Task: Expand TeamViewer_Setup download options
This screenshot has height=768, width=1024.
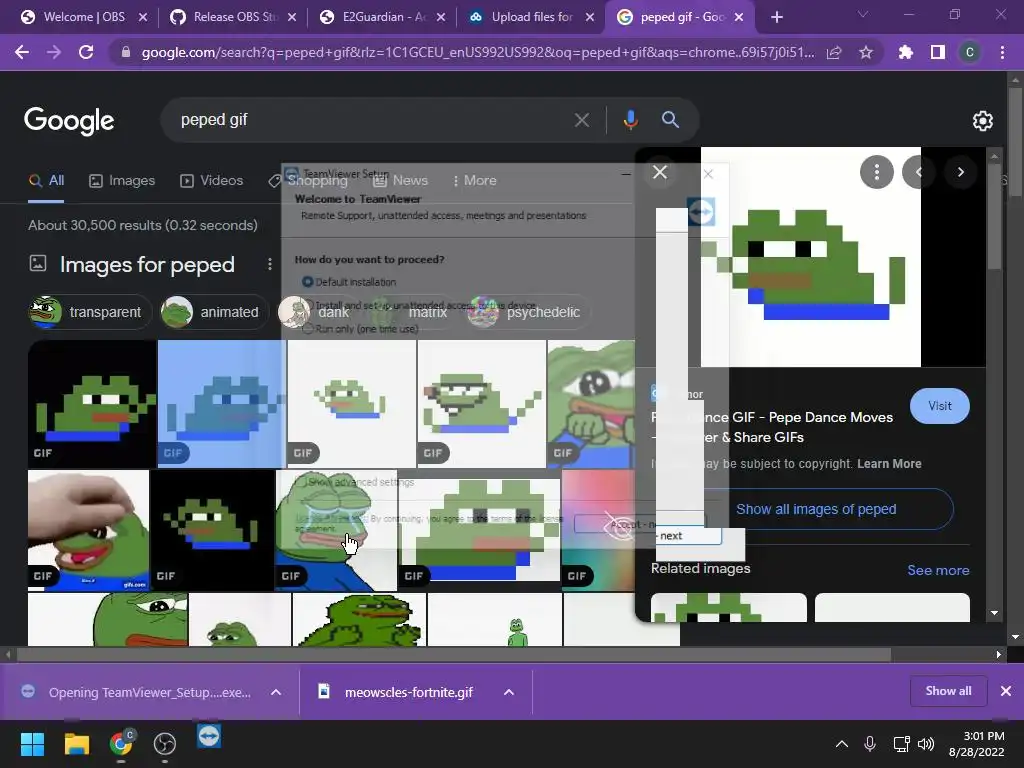Action: 276,692
